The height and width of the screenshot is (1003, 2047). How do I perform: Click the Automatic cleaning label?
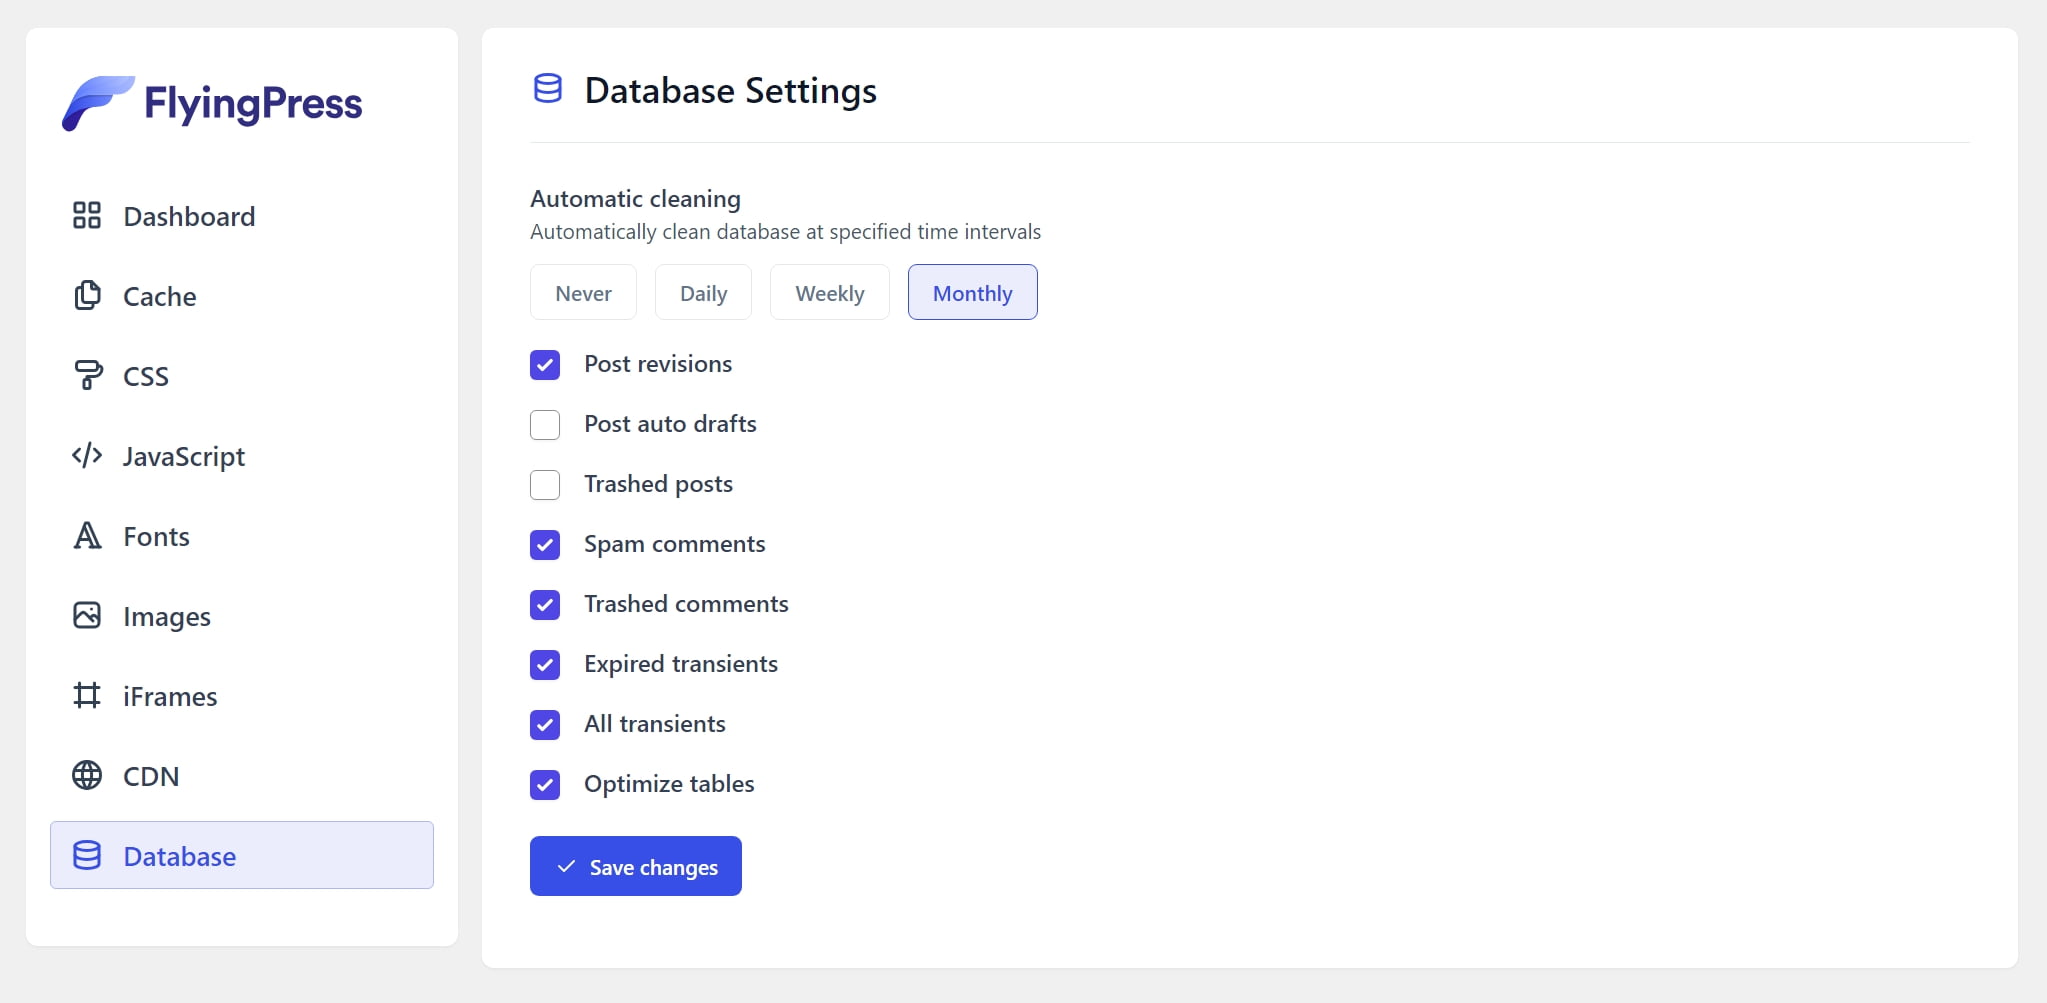point(636,199)
